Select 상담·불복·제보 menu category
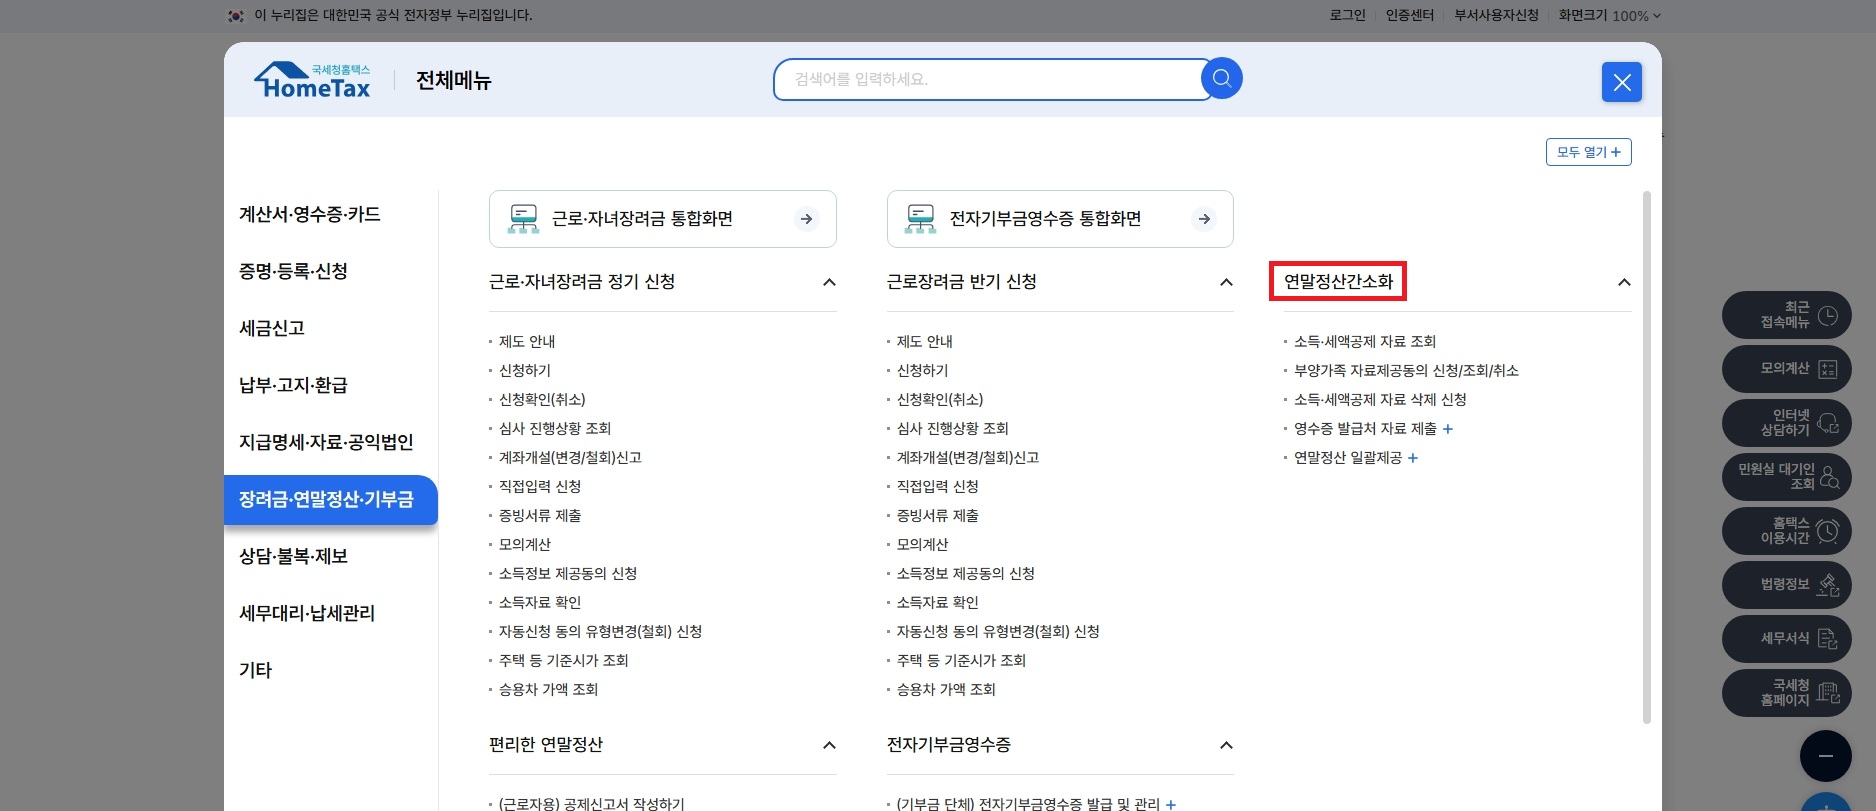 point(293,556)
